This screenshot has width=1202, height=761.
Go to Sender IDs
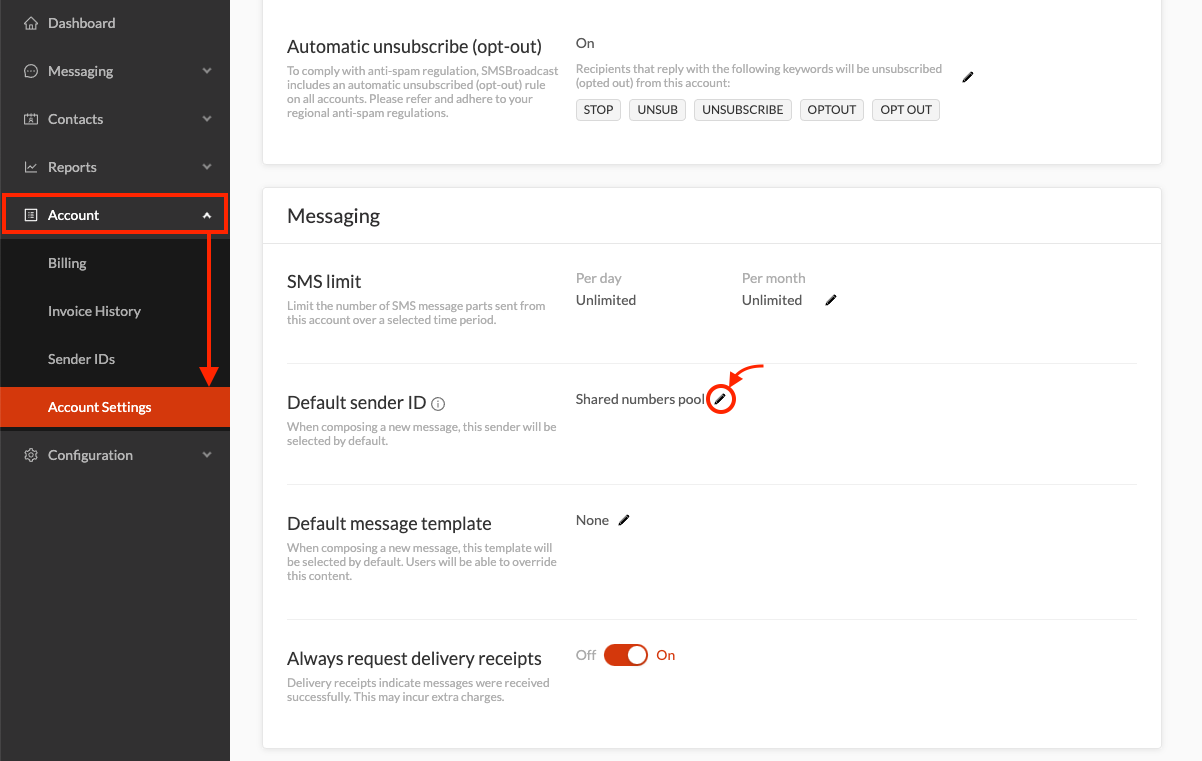point(81,358)
